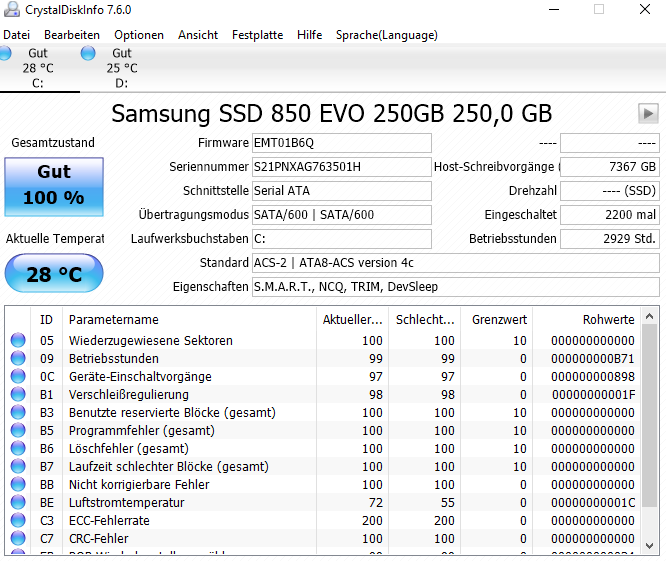Click the 28 °C temperature button

coord(54,274)
